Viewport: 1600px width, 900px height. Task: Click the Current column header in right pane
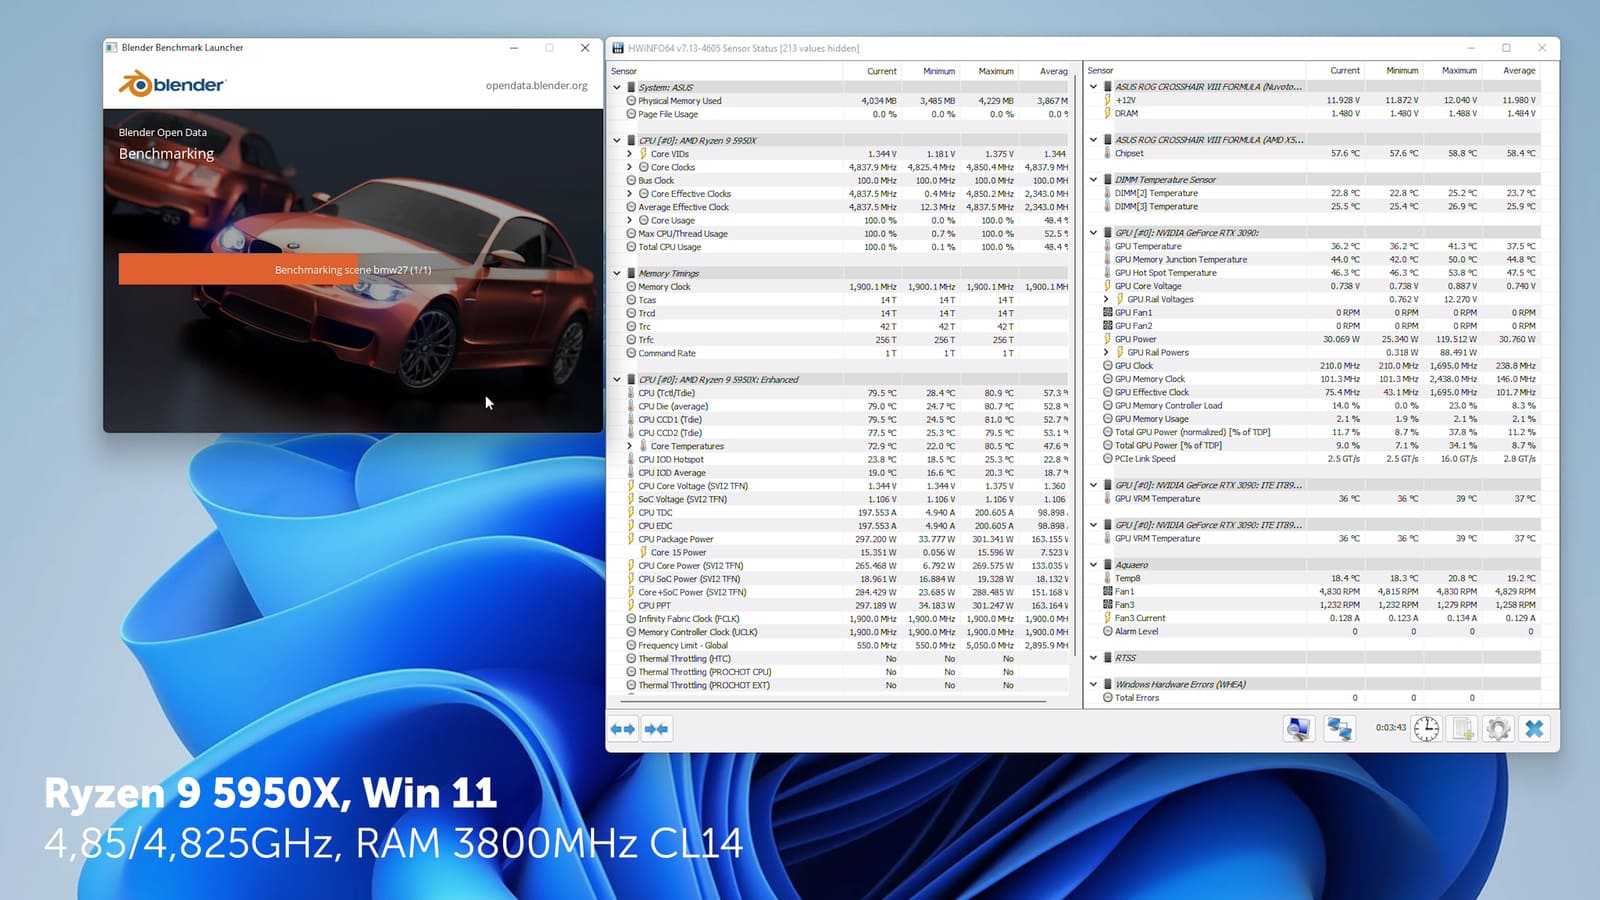[x=1344, y=71]
